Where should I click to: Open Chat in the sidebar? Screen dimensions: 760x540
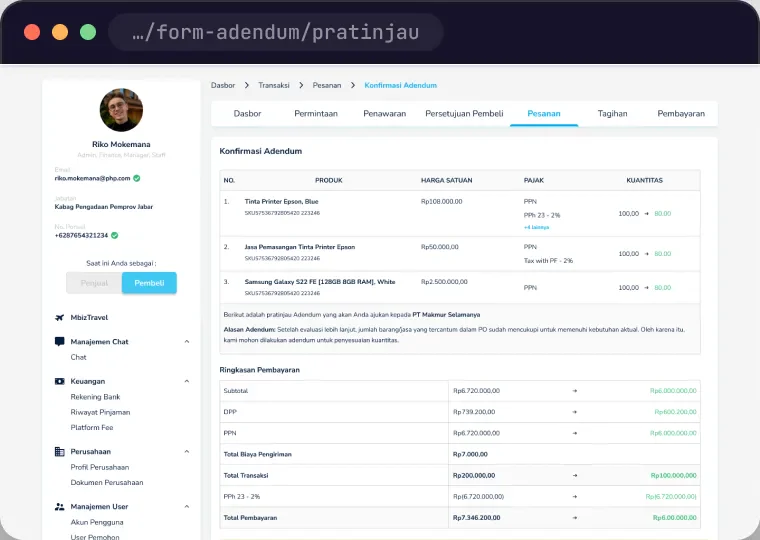point(79,357)
